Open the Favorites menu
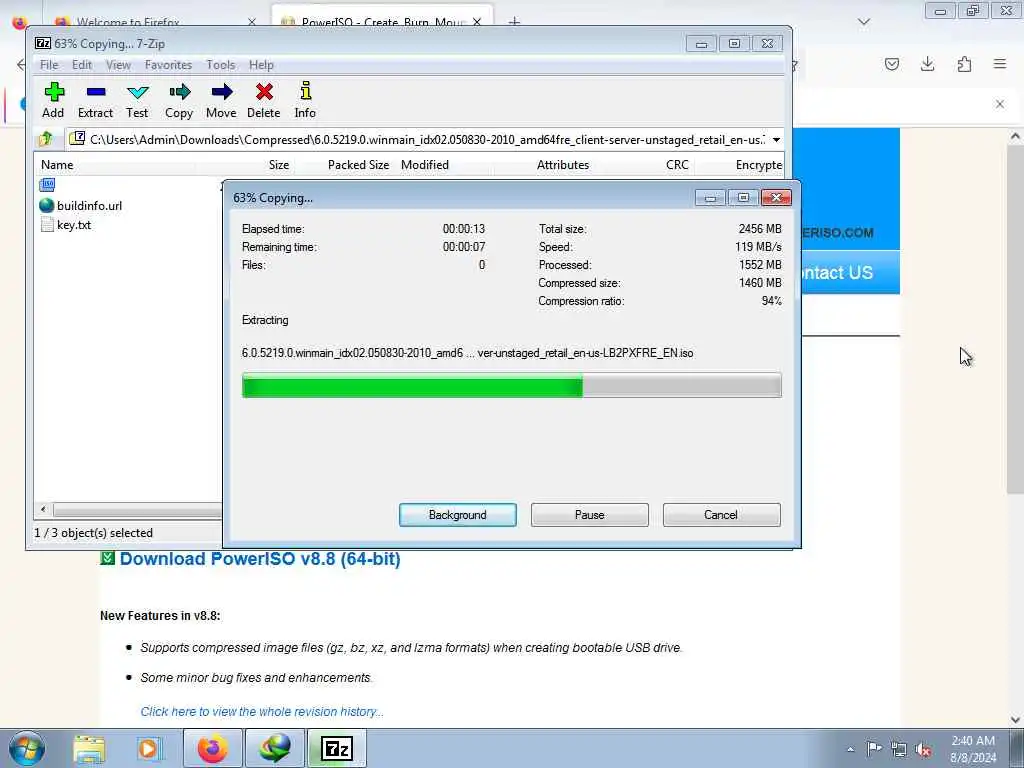Viewport: 1024px width, 768px height. coord(168,65)
